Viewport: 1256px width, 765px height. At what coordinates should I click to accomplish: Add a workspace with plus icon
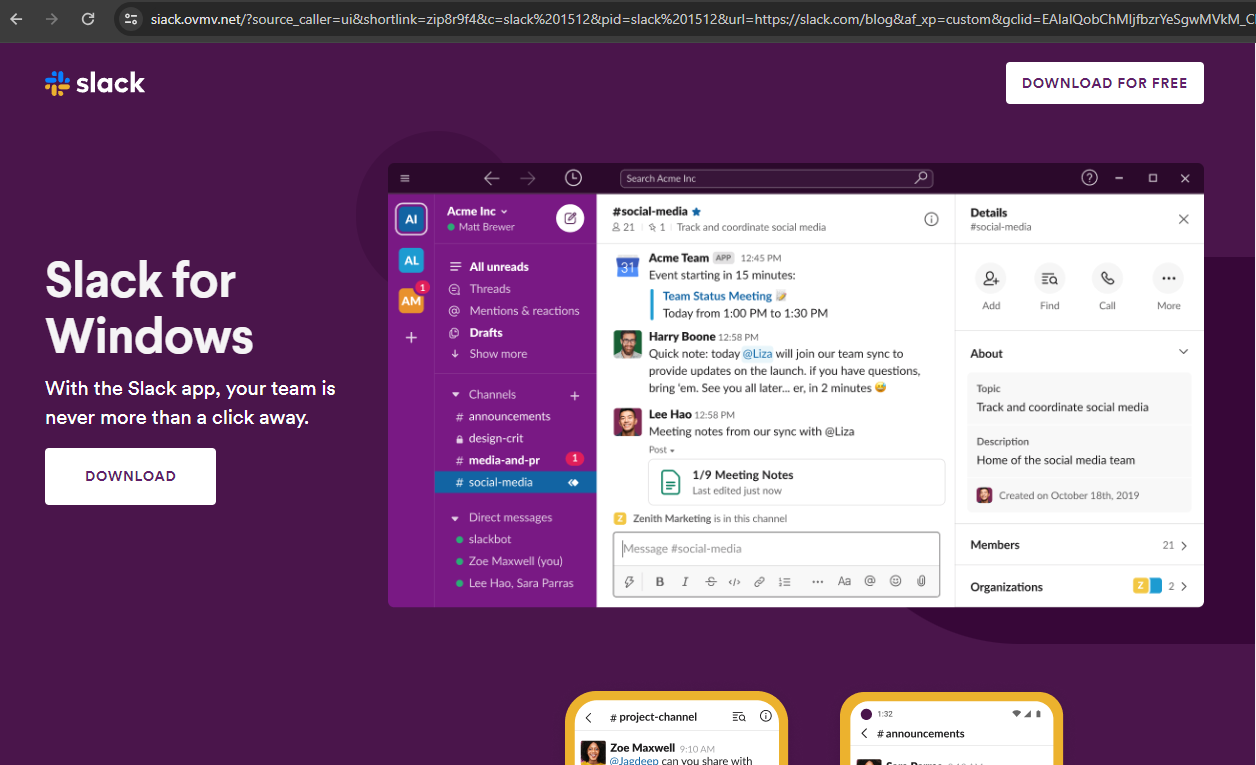pyautogui.click(x=411, y=338)
